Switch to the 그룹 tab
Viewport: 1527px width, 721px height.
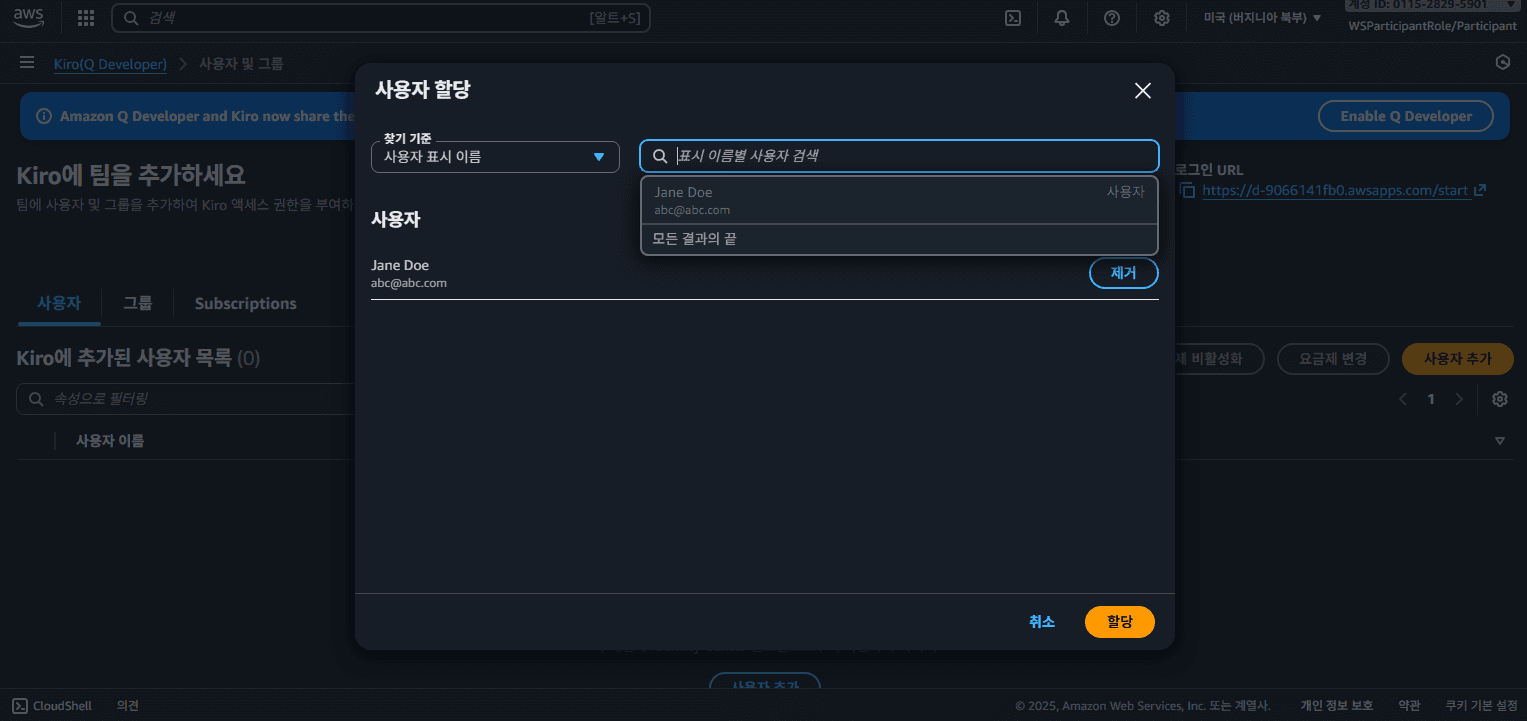[138, 304]
